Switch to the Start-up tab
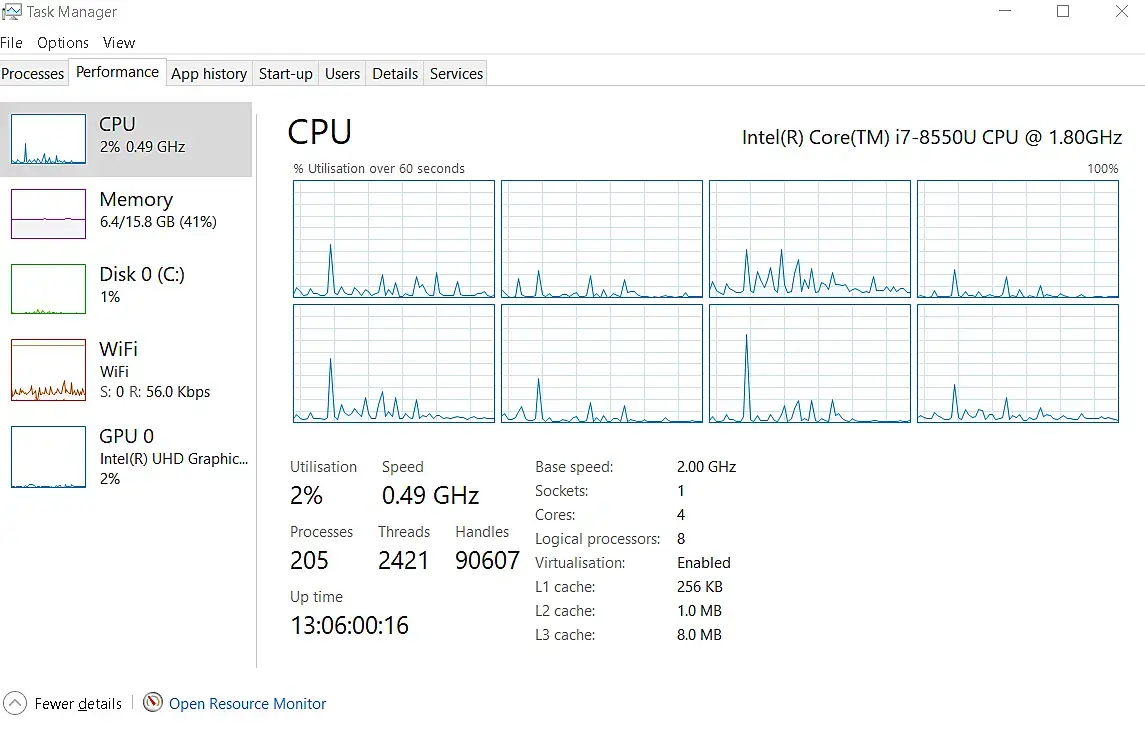The height and width of the screenshot is (732, 1145). pyautogui.click(x=286, y=74)
